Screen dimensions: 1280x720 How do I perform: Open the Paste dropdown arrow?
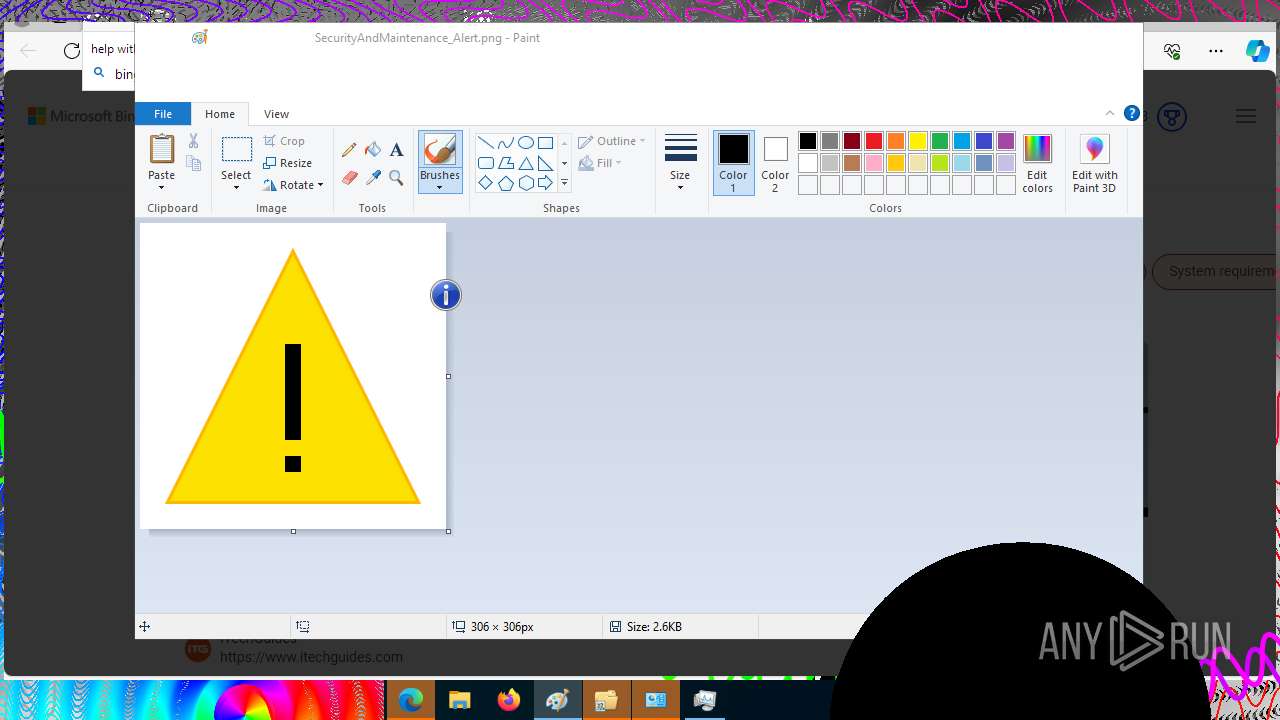tap(161, 188)
